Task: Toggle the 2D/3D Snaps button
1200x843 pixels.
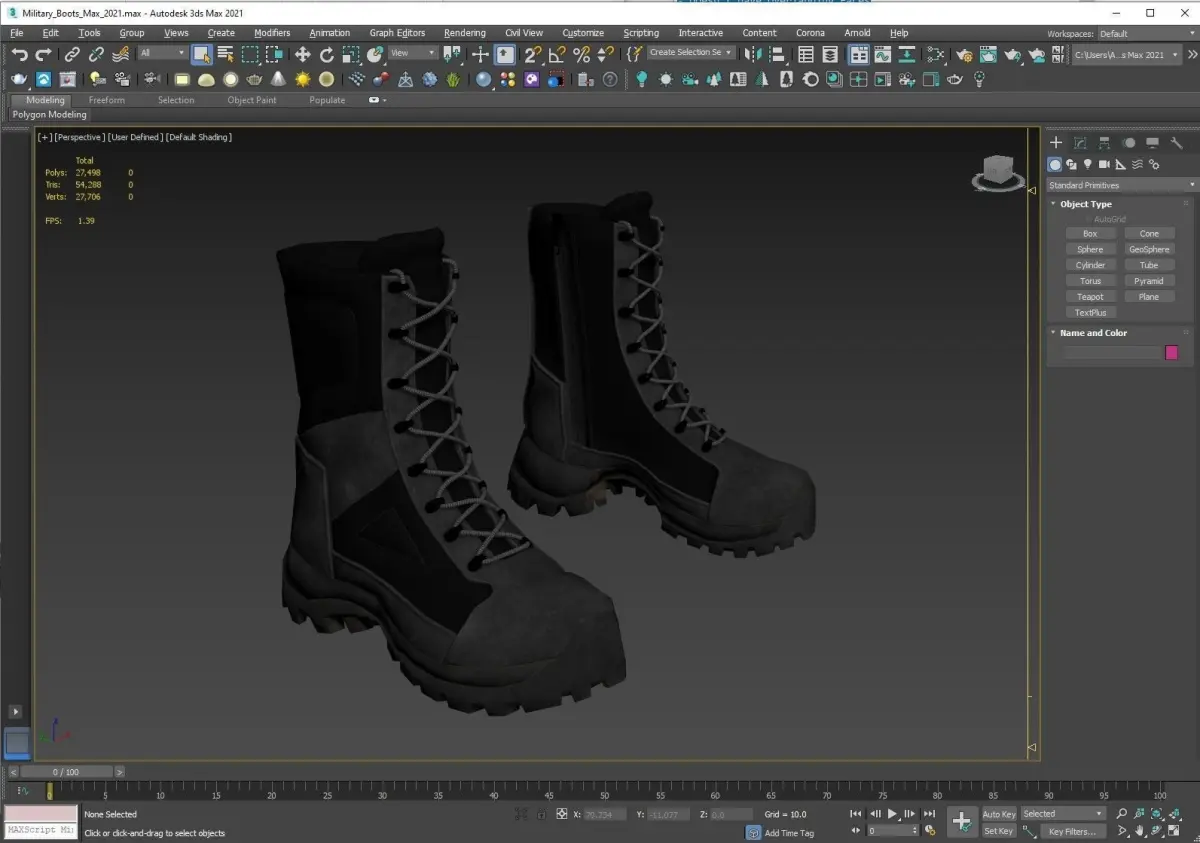Action: click(x=533, y=54)
